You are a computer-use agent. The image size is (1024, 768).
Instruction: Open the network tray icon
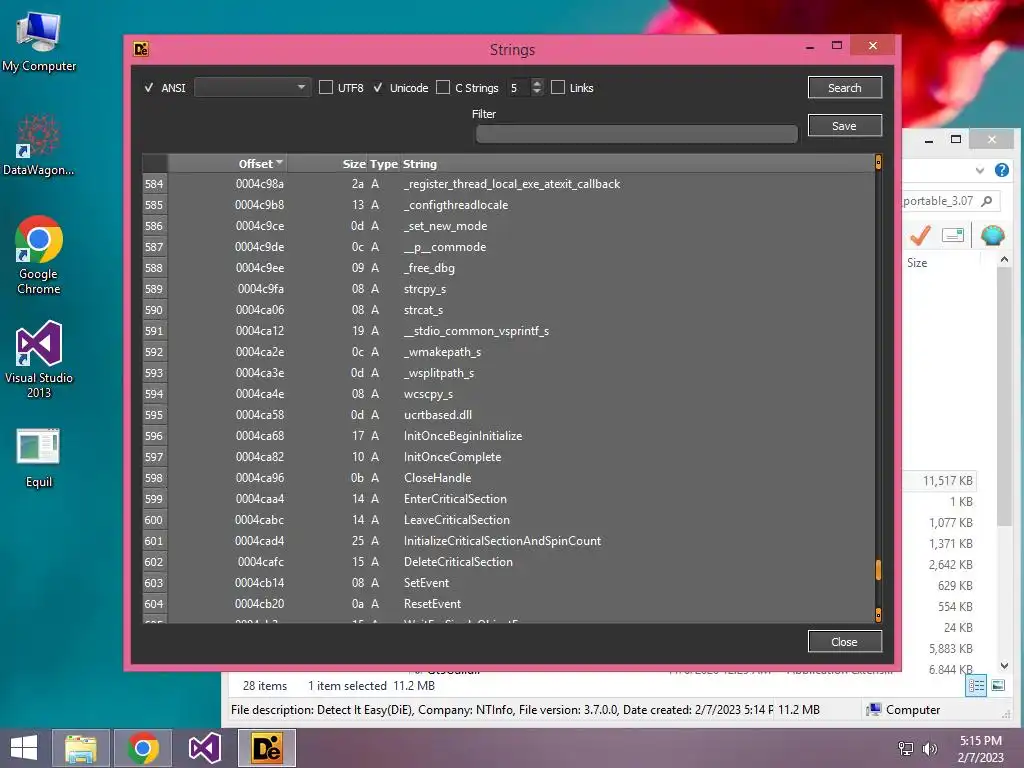tap(906, 749)
